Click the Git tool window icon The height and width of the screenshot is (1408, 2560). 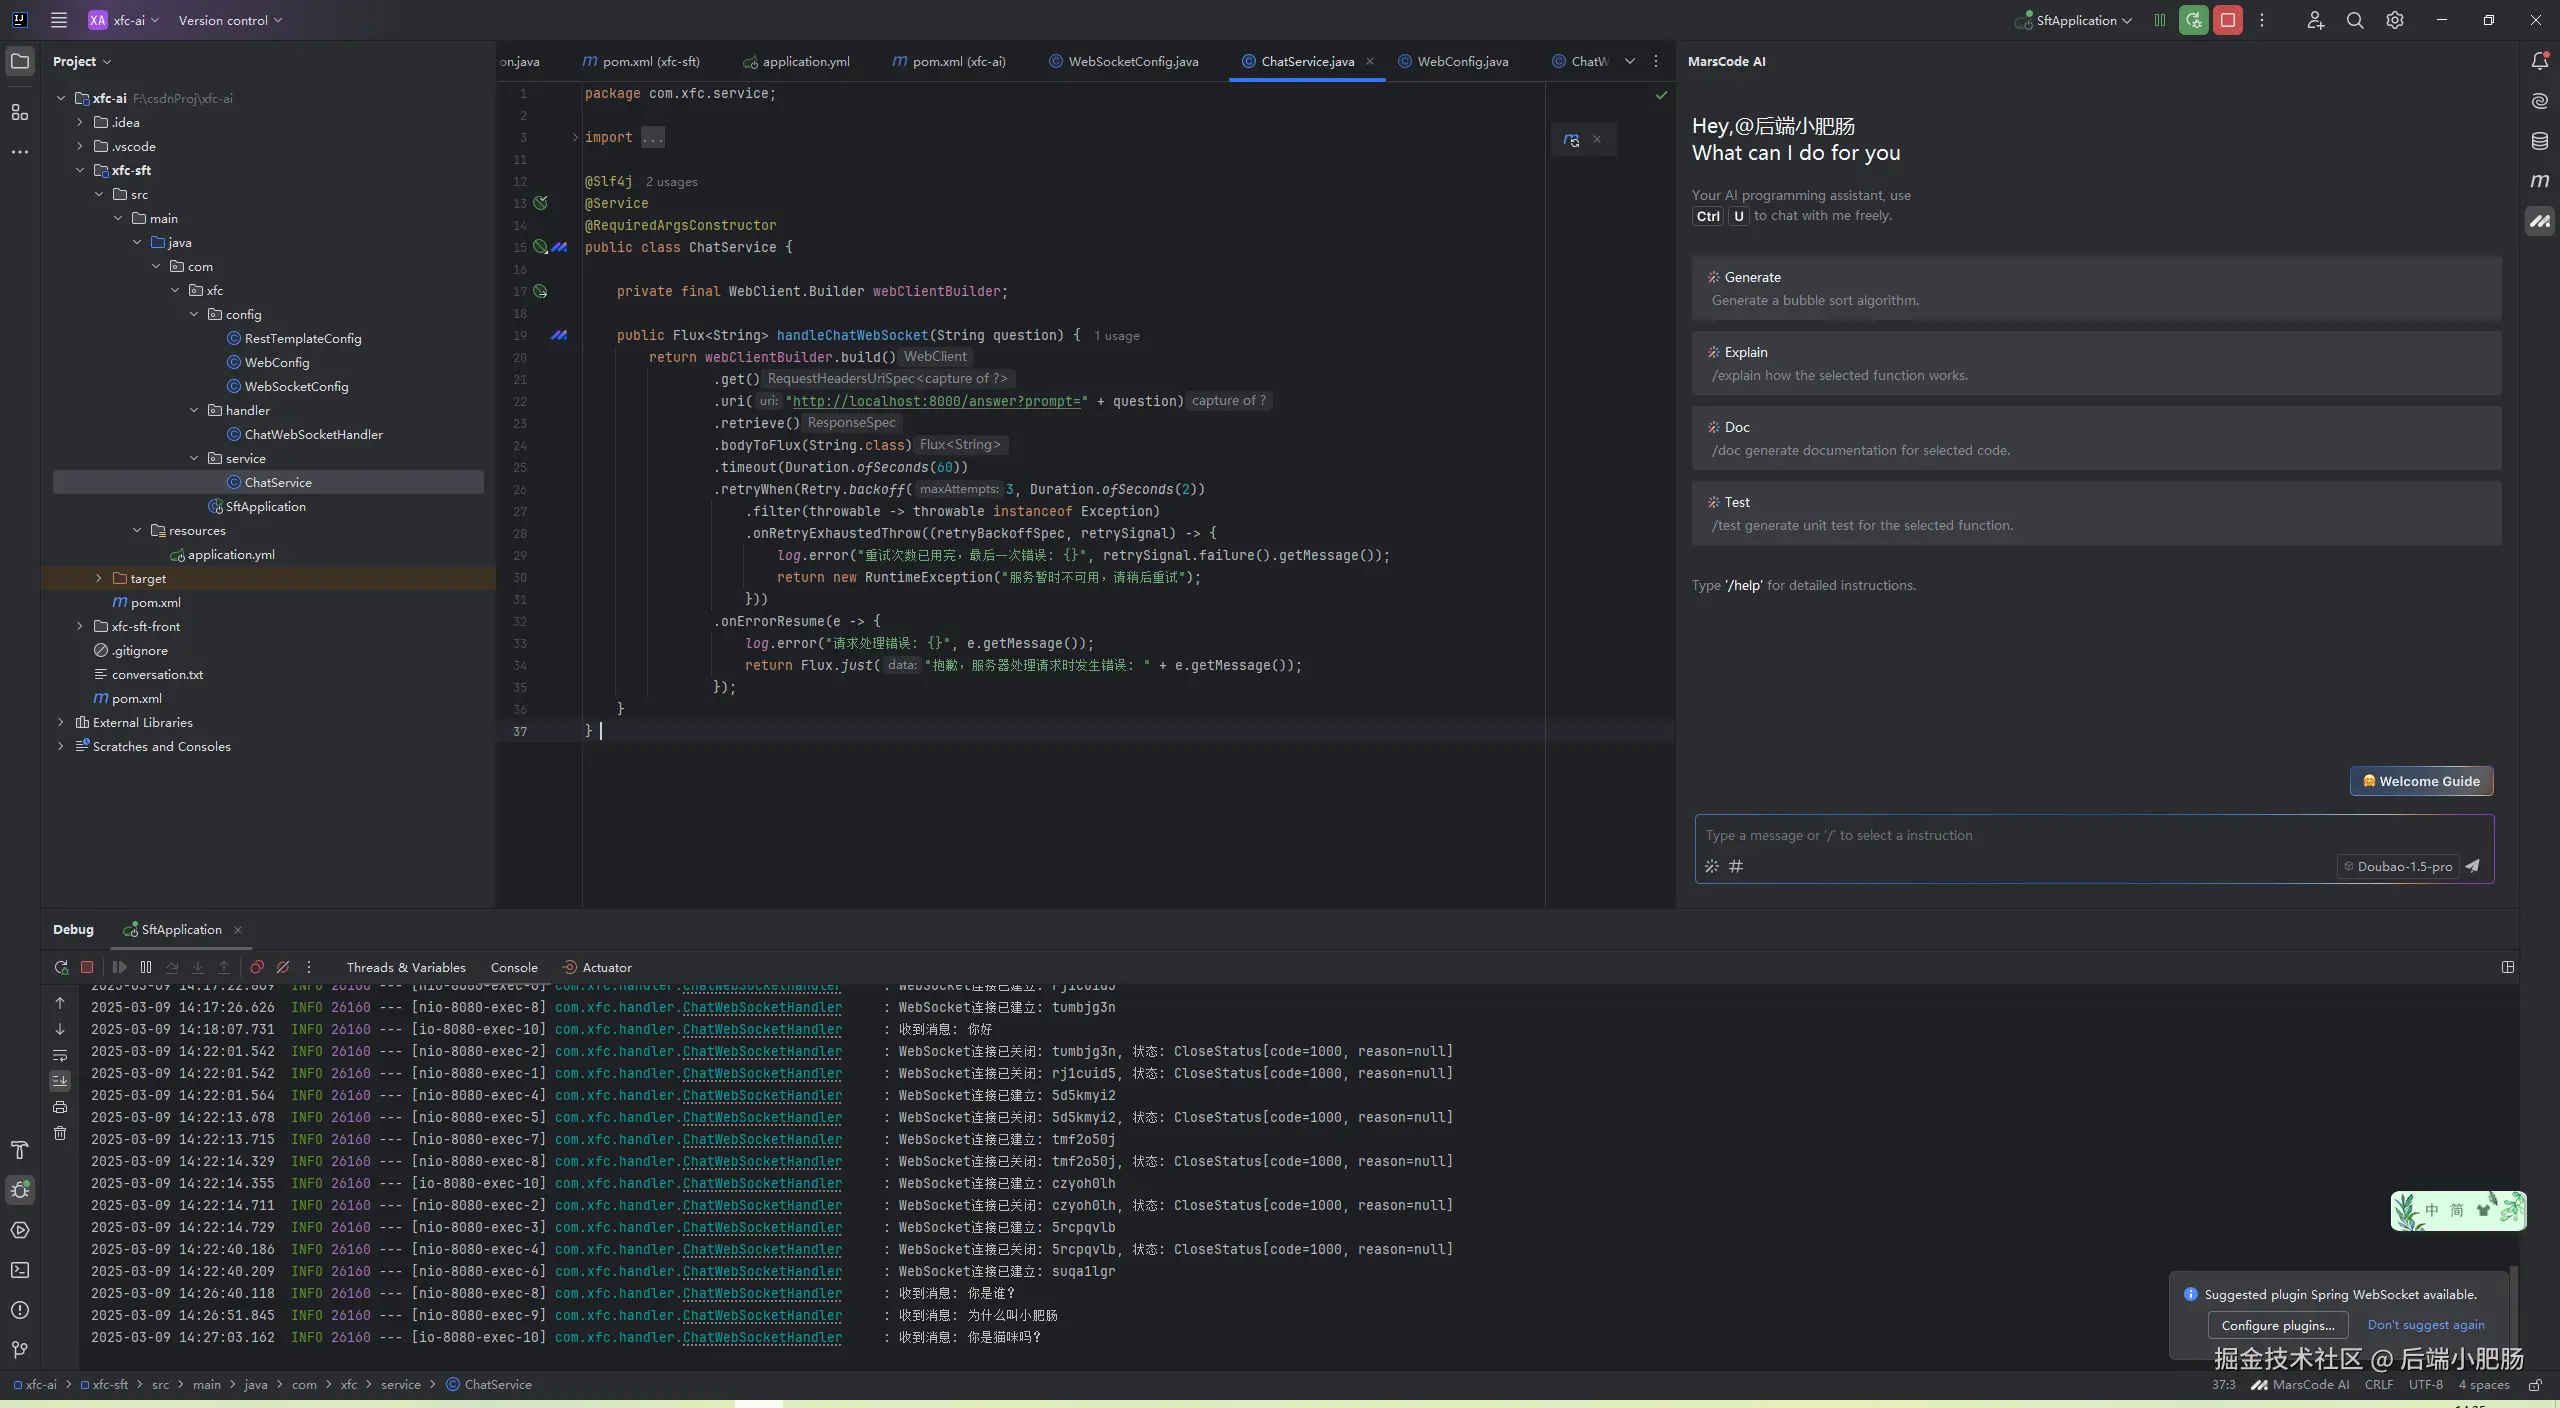coord(19,1350)
